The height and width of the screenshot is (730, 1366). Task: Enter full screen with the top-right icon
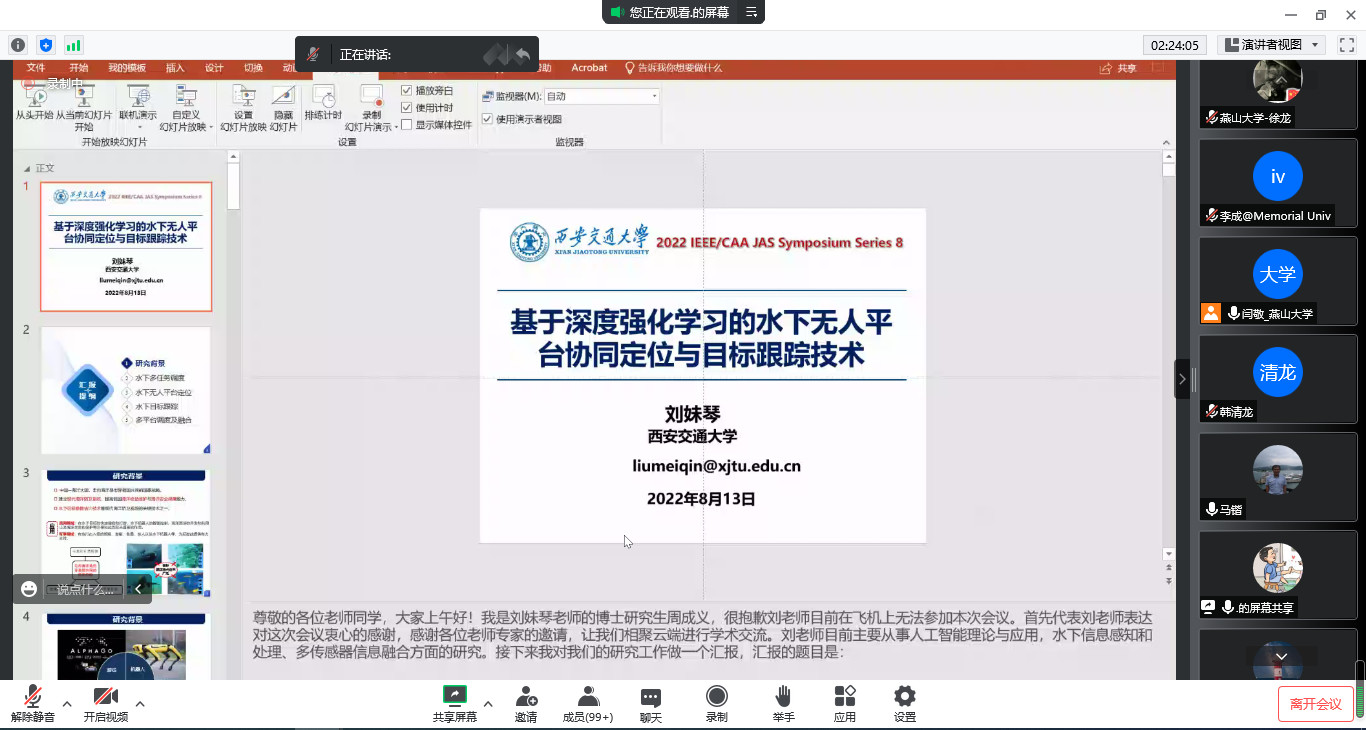pyautogui.click(x=1347, y=45)
